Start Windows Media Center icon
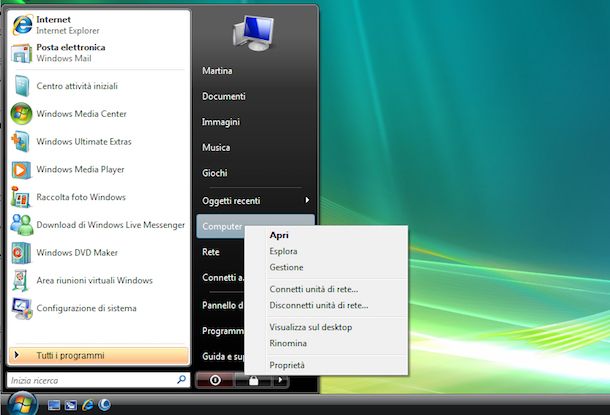The image size is (610, 415). click(21, 114)
